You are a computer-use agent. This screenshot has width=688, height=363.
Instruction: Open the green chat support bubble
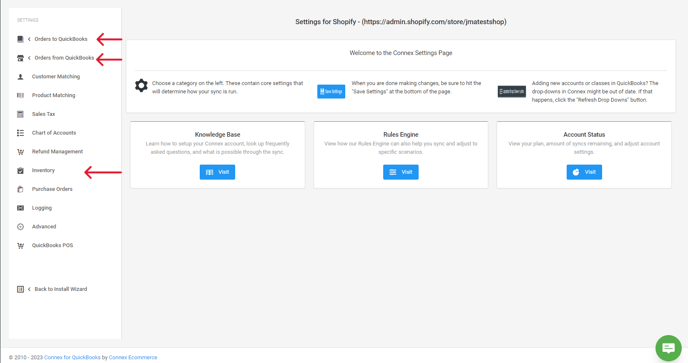coord(668,348)
